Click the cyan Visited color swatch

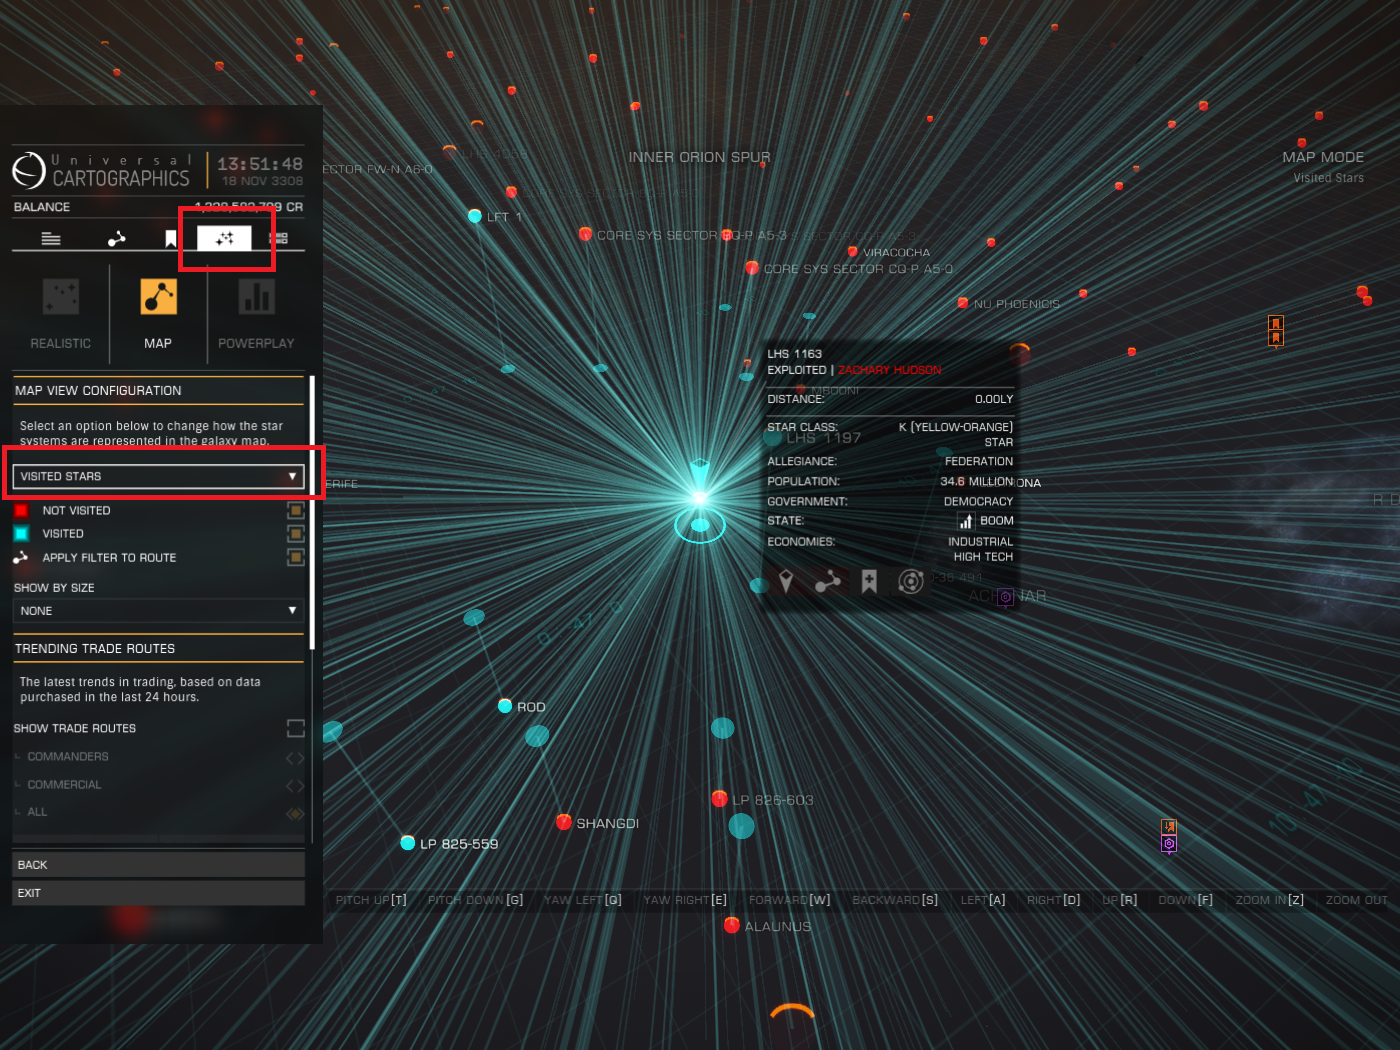pyautogui.click(x=21, y=534)
